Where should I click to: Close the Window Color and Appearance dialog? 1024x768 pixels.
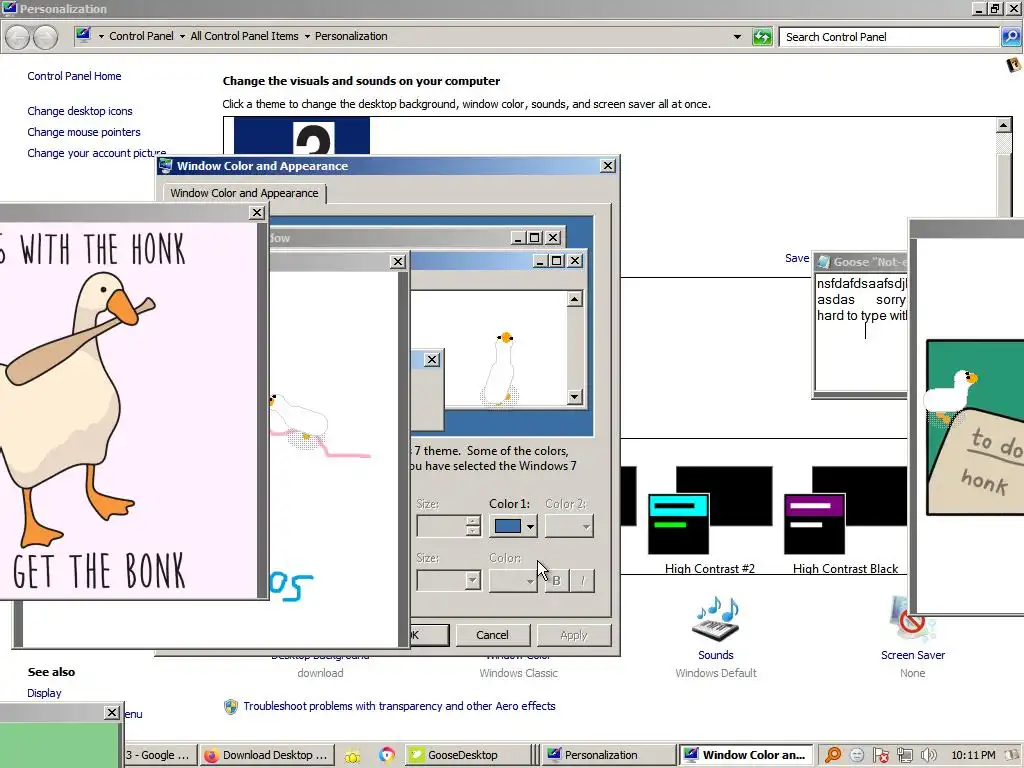point(607,166)
